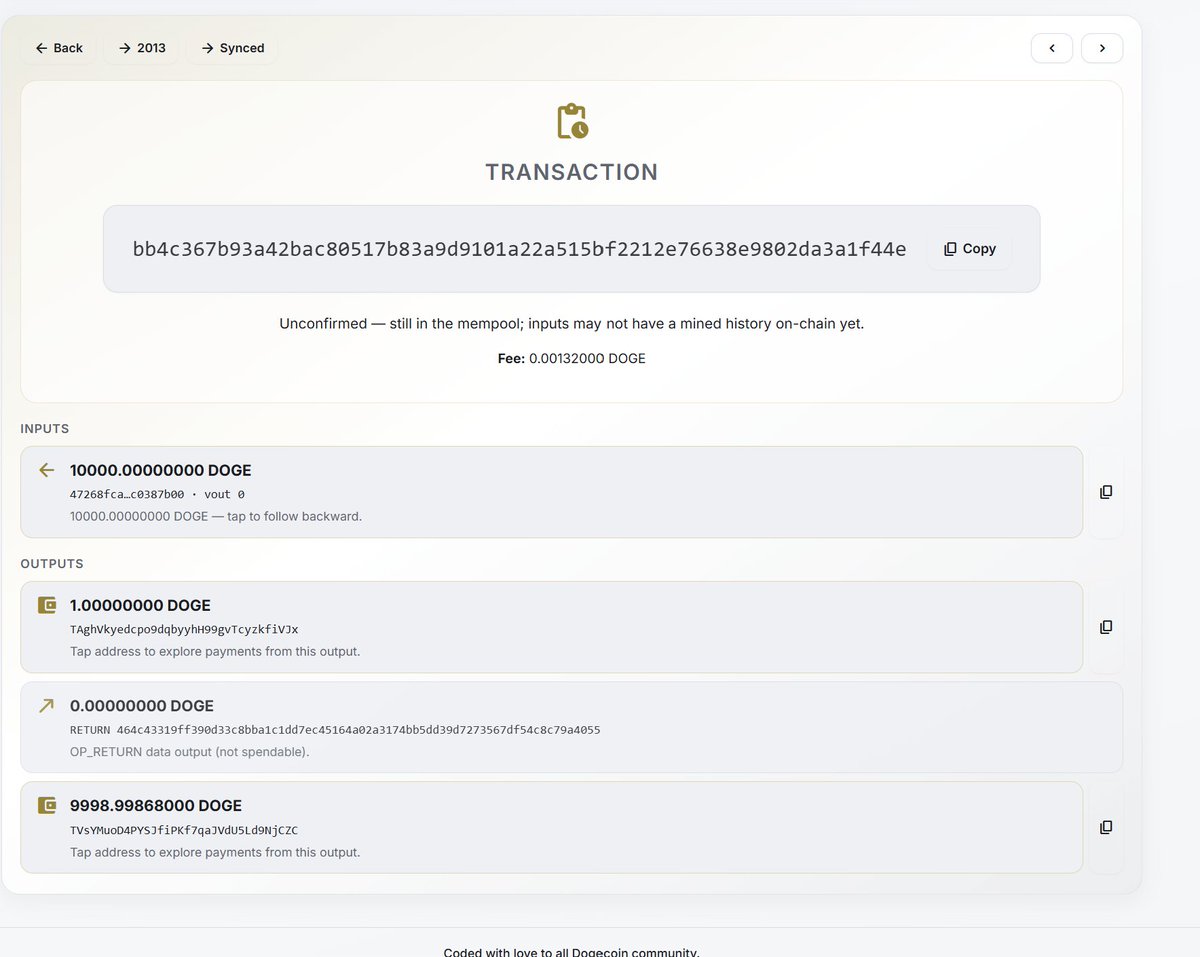Copy the TVsYMuoD4PYSJ… output address
The width and height of the screenshot is (1200, 957).
[x=1106, y=827]
